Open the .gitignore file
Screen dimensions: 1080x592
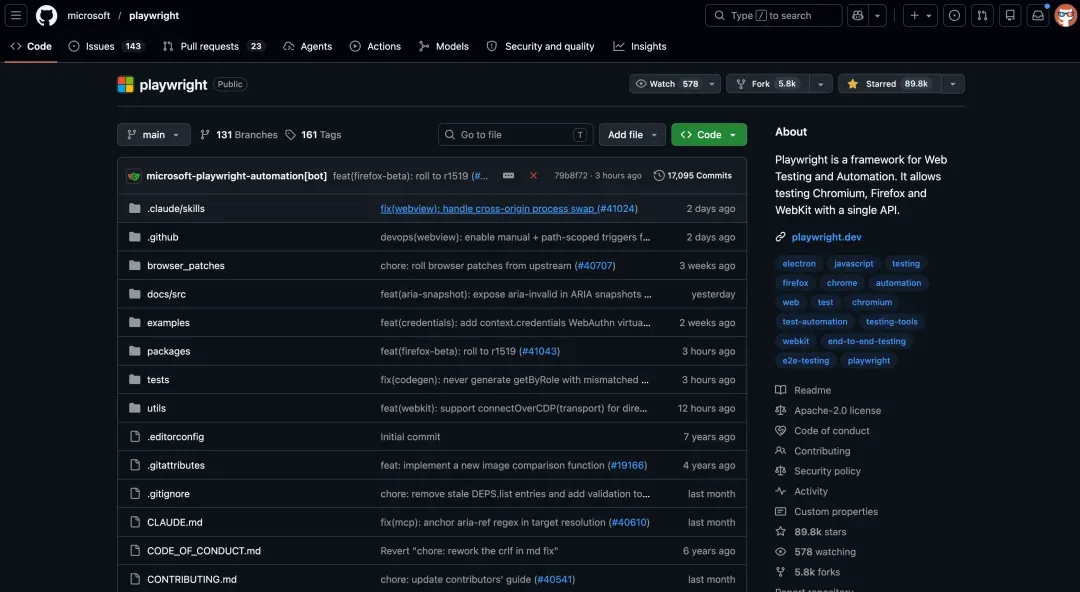(168, 493)
